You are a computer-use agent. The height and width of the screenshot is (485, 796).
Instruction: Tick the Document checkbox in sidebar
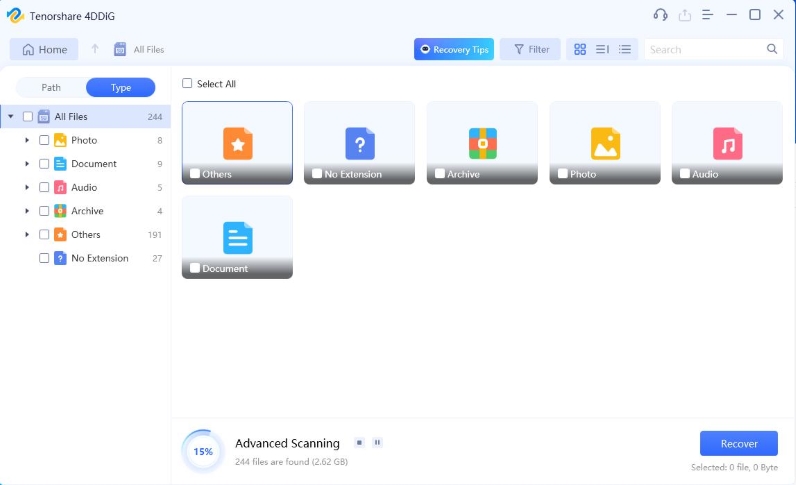point(44,164)
